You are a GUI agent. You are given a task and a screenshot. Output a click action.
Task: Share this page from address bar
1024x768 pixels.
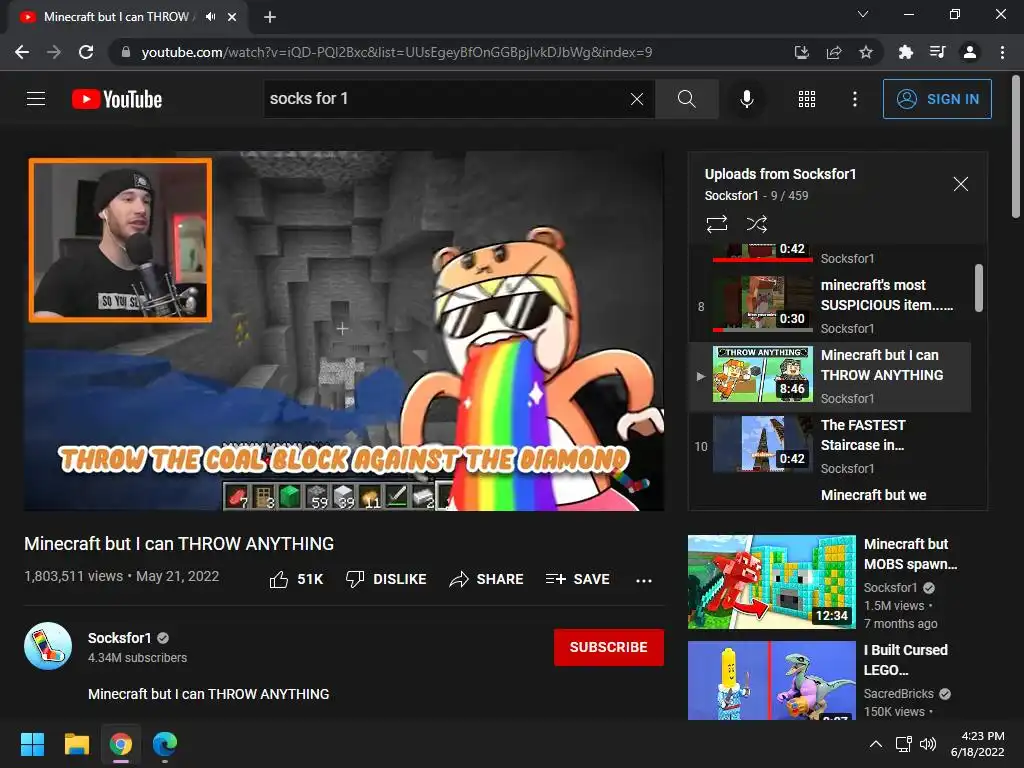click(834, 52)
